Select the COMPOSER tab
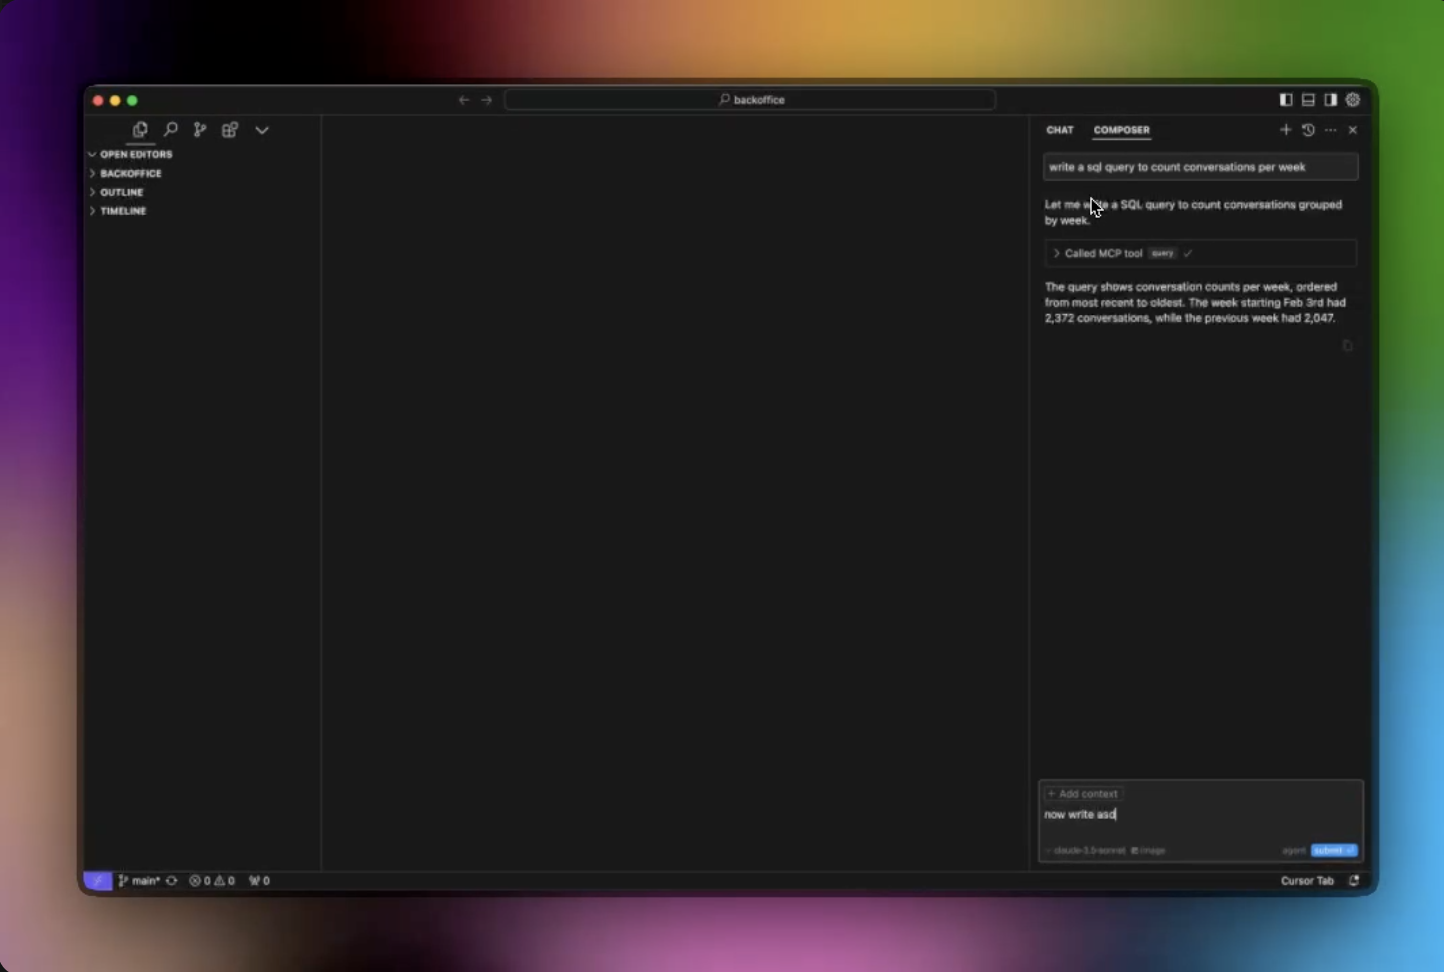Viewport: 1444px width, 972px height. coord(1121,130)
